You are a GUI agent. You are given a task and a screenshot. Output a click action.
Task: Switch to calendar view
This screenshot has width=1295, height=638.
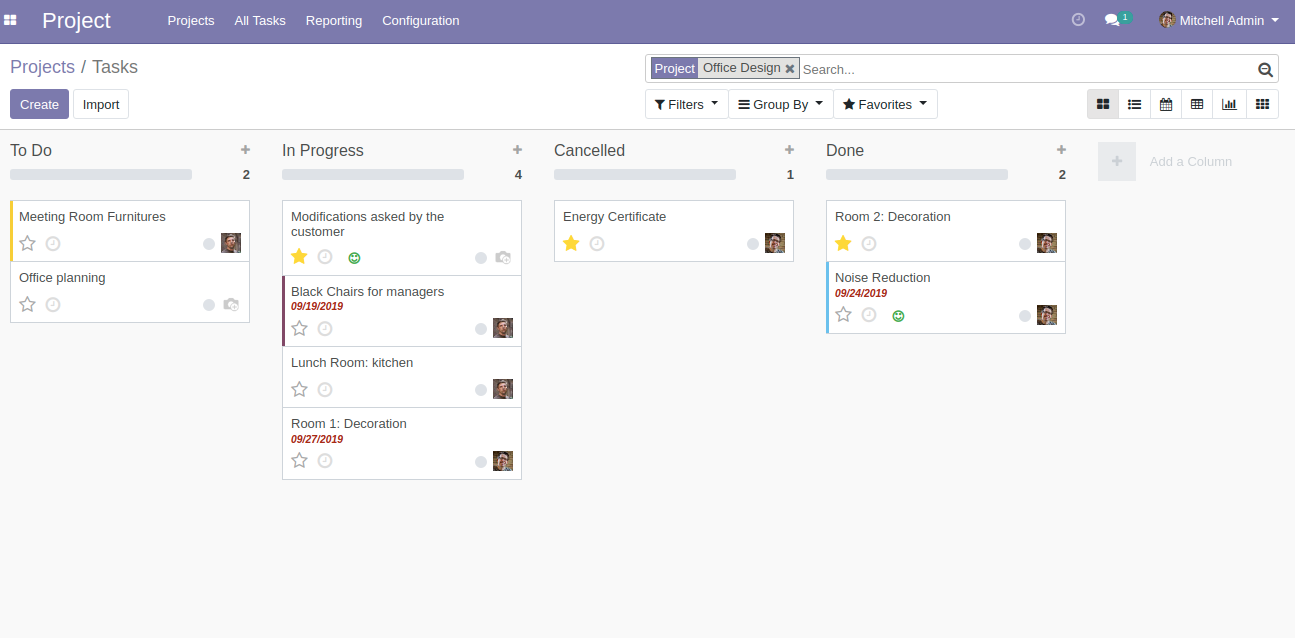(x=1165, y=104)
